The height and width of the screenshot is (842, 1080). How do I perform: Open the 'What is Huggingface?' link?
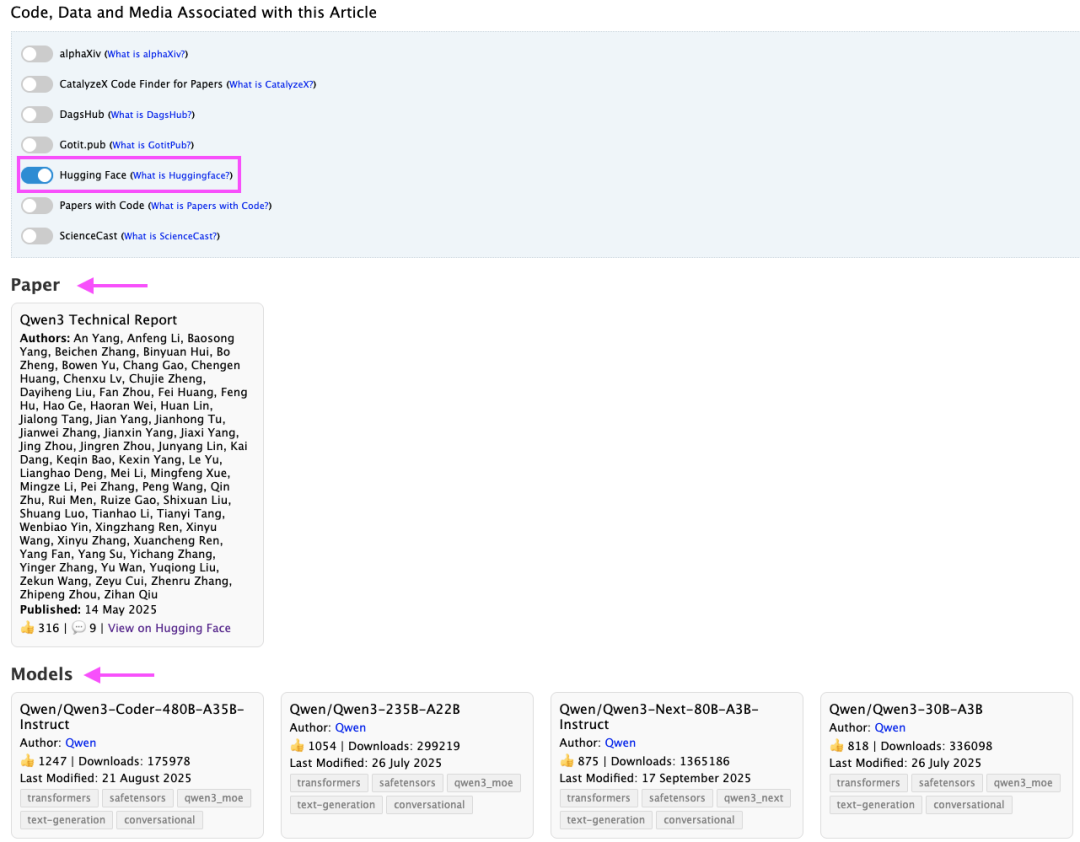[182, 175]
